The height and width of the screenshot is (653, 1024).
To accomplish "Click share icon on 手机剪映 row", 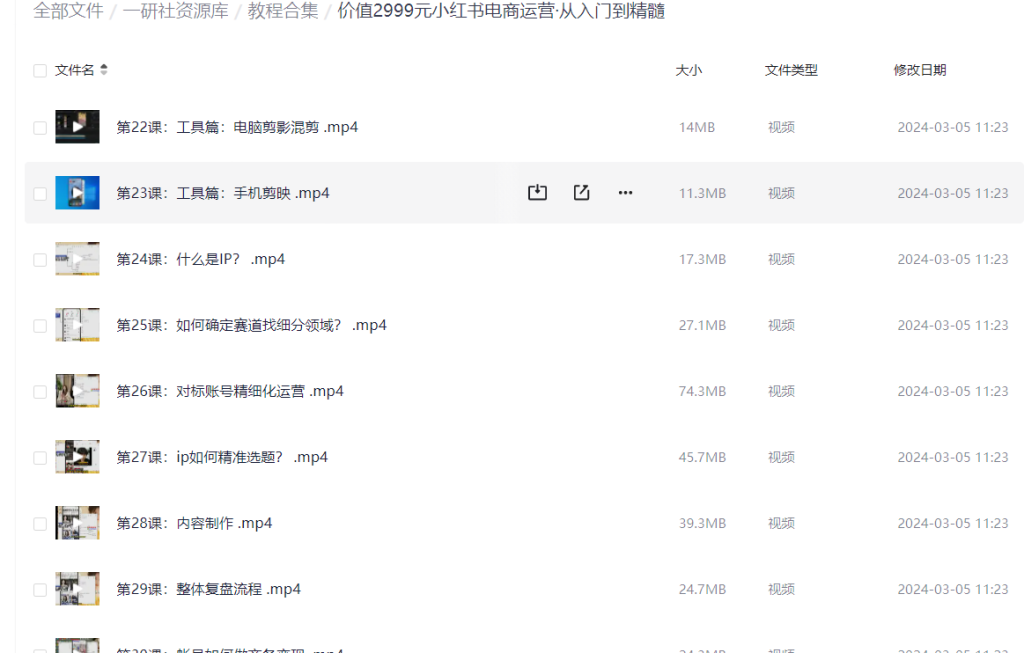I will coord(581,193).
